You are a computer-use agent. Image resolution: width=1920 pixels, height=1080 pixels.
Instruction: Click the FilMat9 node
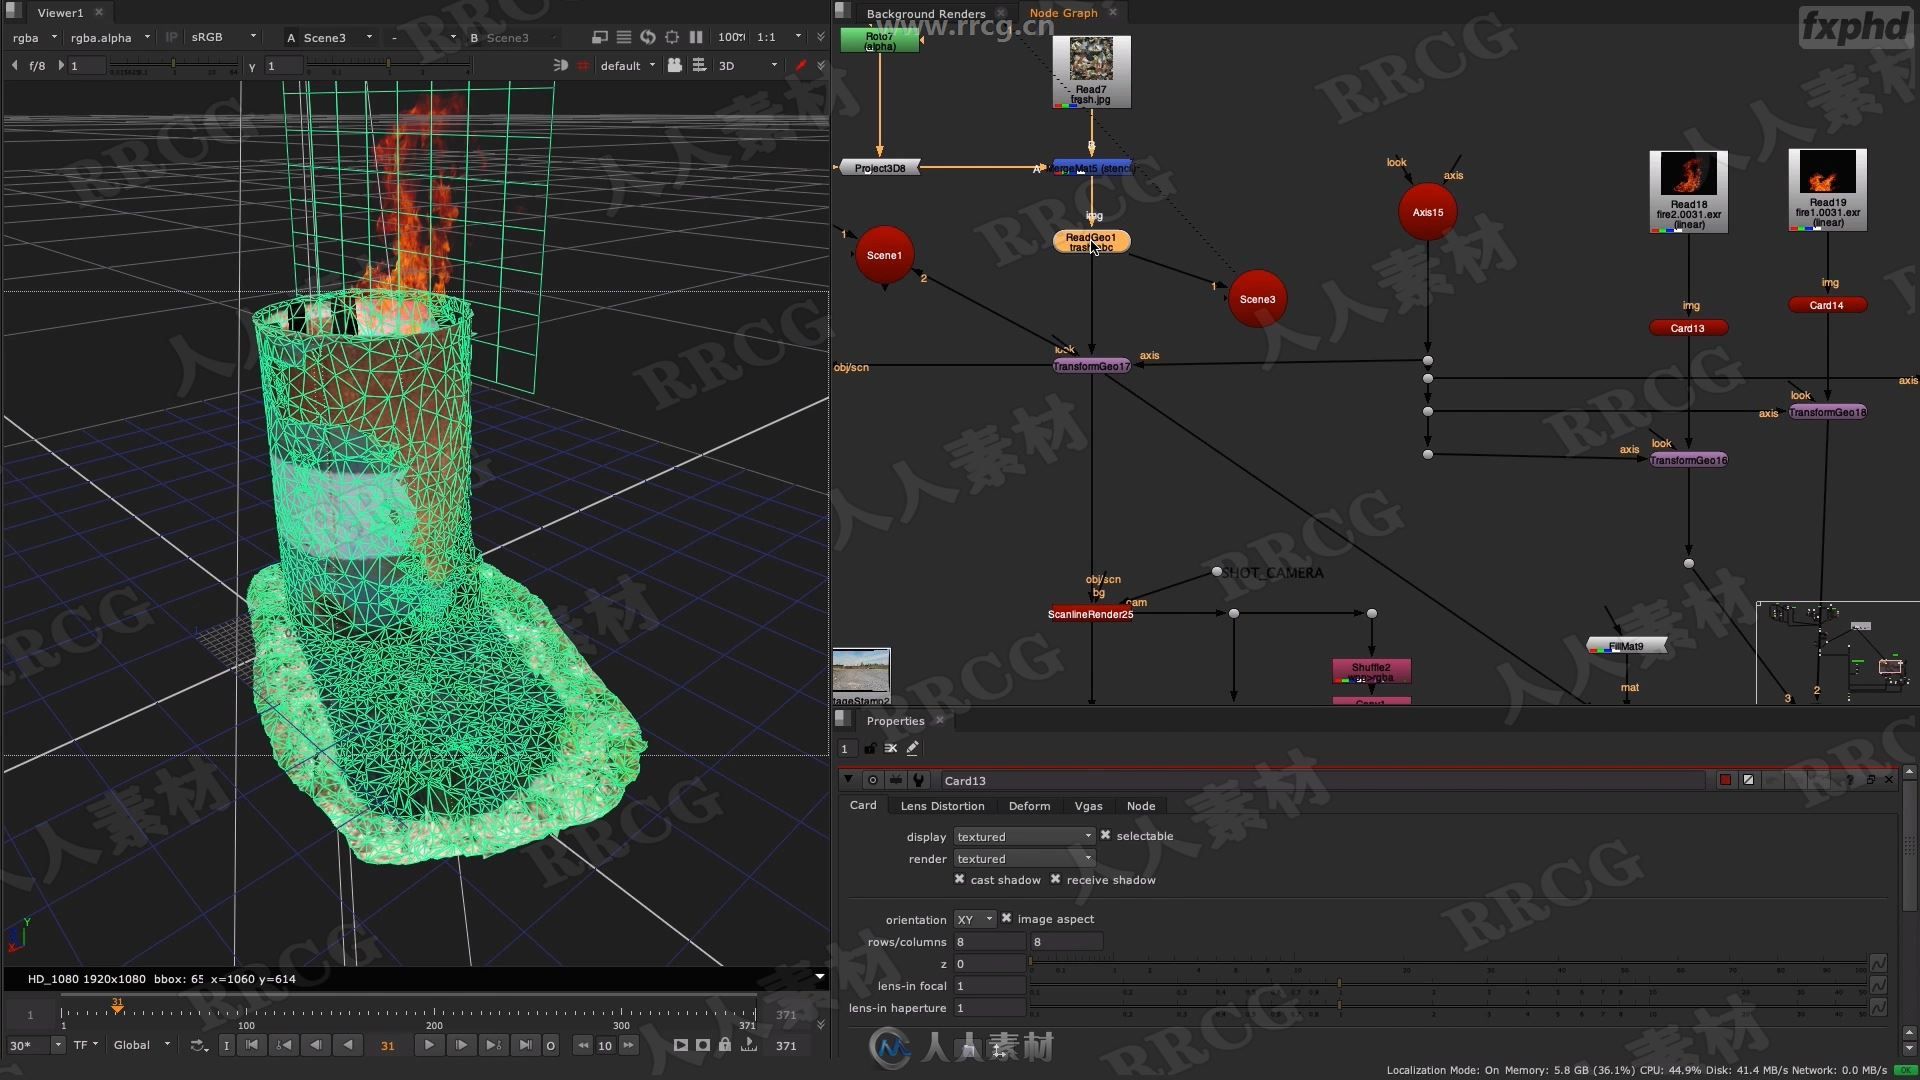point(1630,645)
